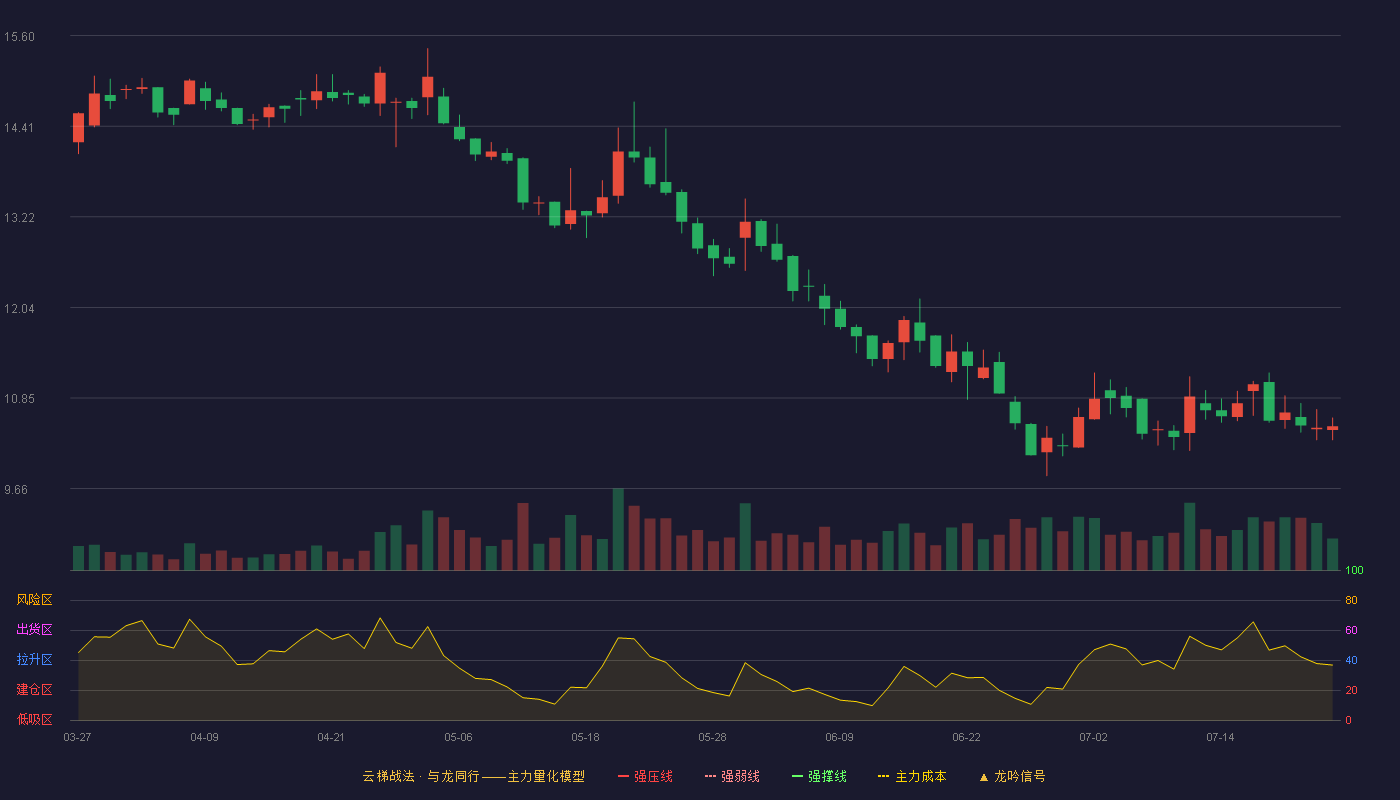Toggle the green 强撑线 legend marker

click(x=797, y=776)
